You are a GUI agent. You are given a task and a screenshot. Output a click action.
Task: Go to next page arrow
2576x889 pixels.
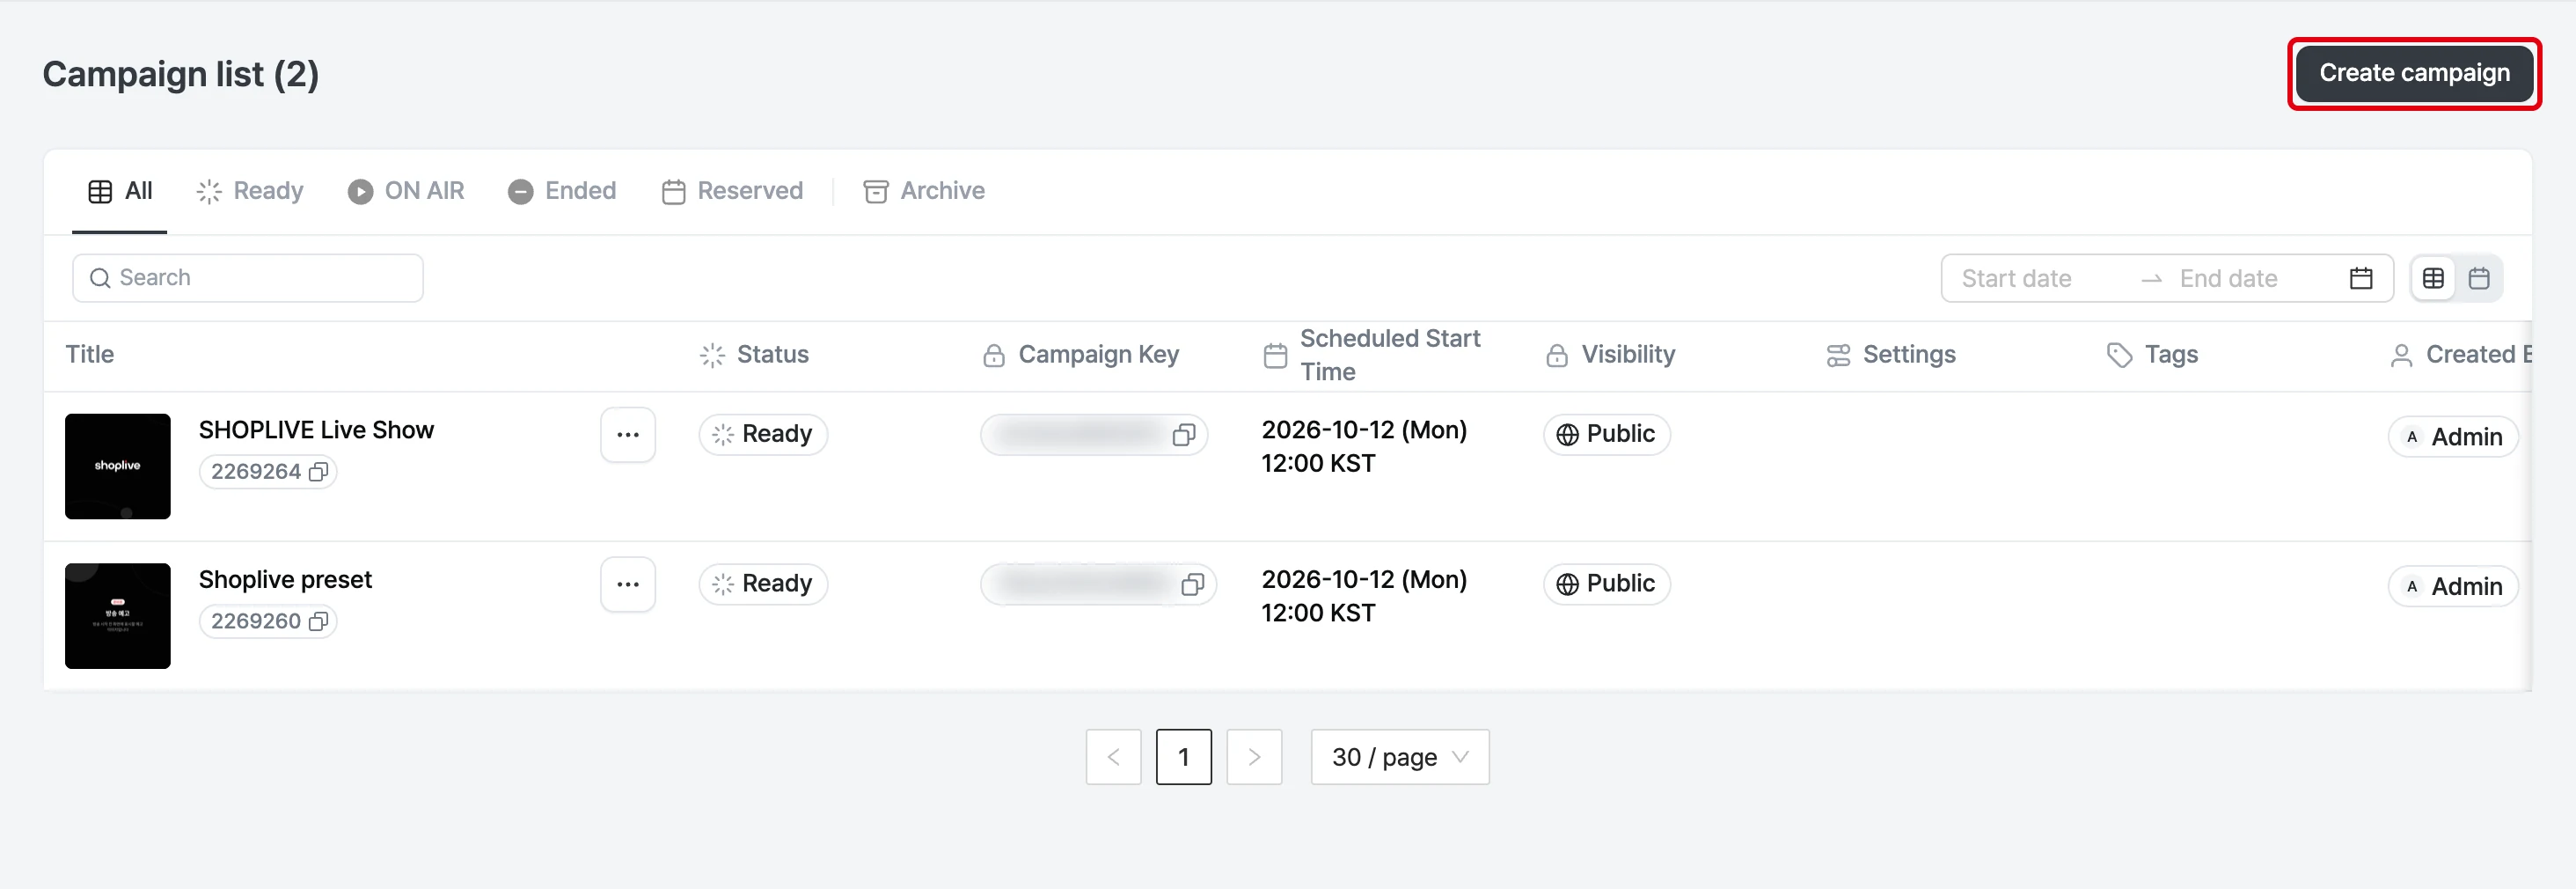[x=1255, y=757]
